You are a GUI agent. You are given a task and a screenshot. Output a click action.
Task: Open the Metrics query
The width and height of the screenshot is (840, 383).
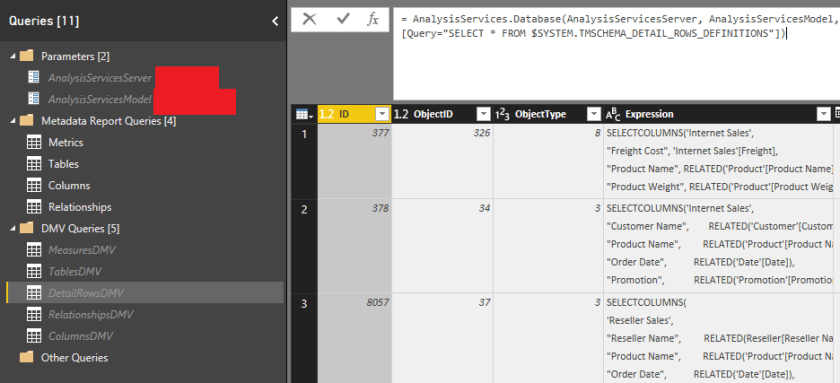coord(66,142)
